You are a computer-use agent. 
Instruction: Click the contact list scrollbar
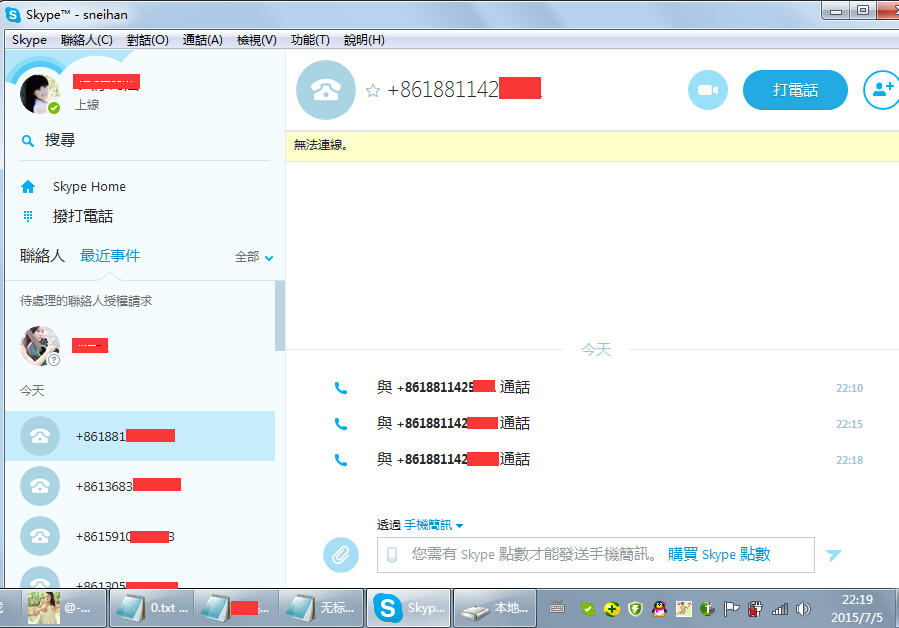pyautogui.click(x=280, y=316)
